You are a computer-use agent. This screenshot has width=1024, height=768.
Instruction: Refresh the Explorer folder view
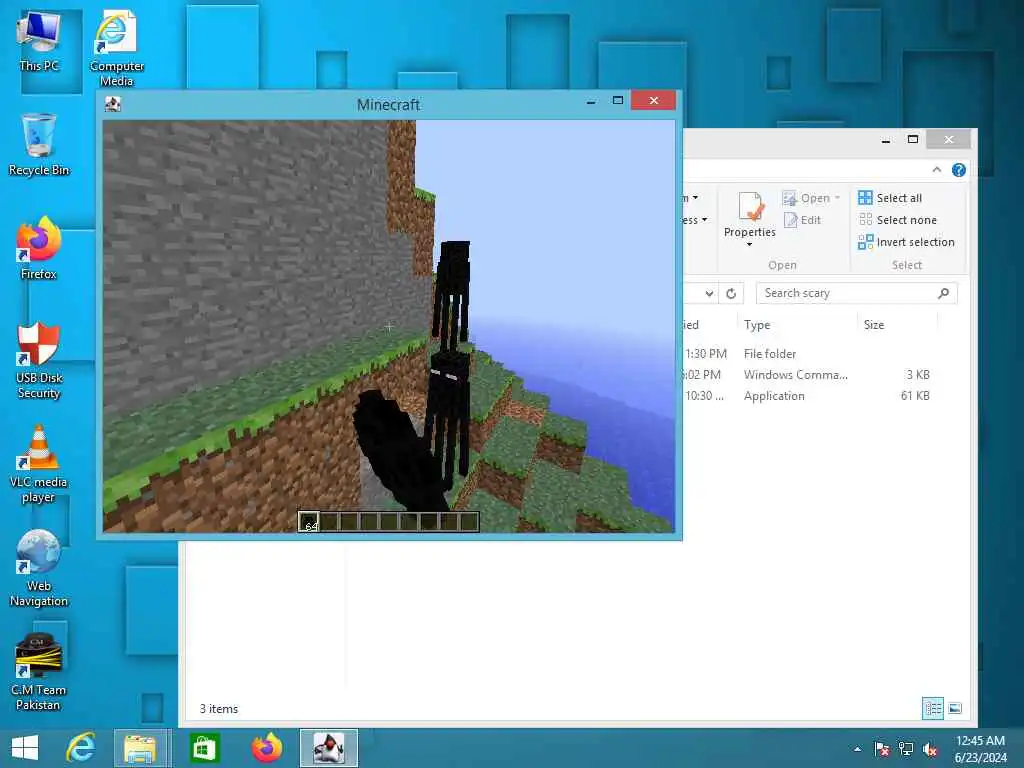(731, 294)
